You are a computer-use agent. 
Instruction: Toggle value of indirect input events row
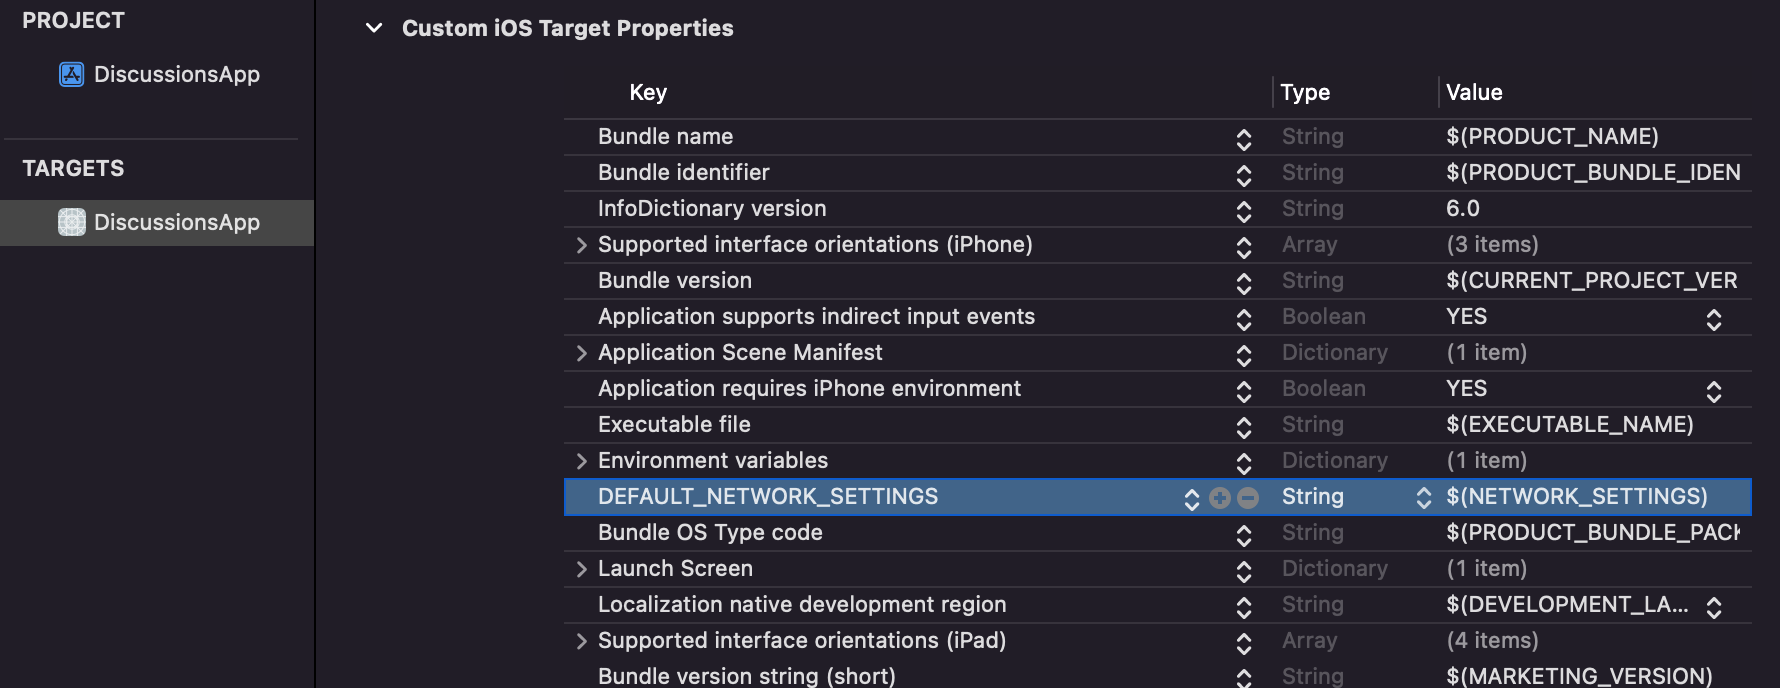[1713, 319]
